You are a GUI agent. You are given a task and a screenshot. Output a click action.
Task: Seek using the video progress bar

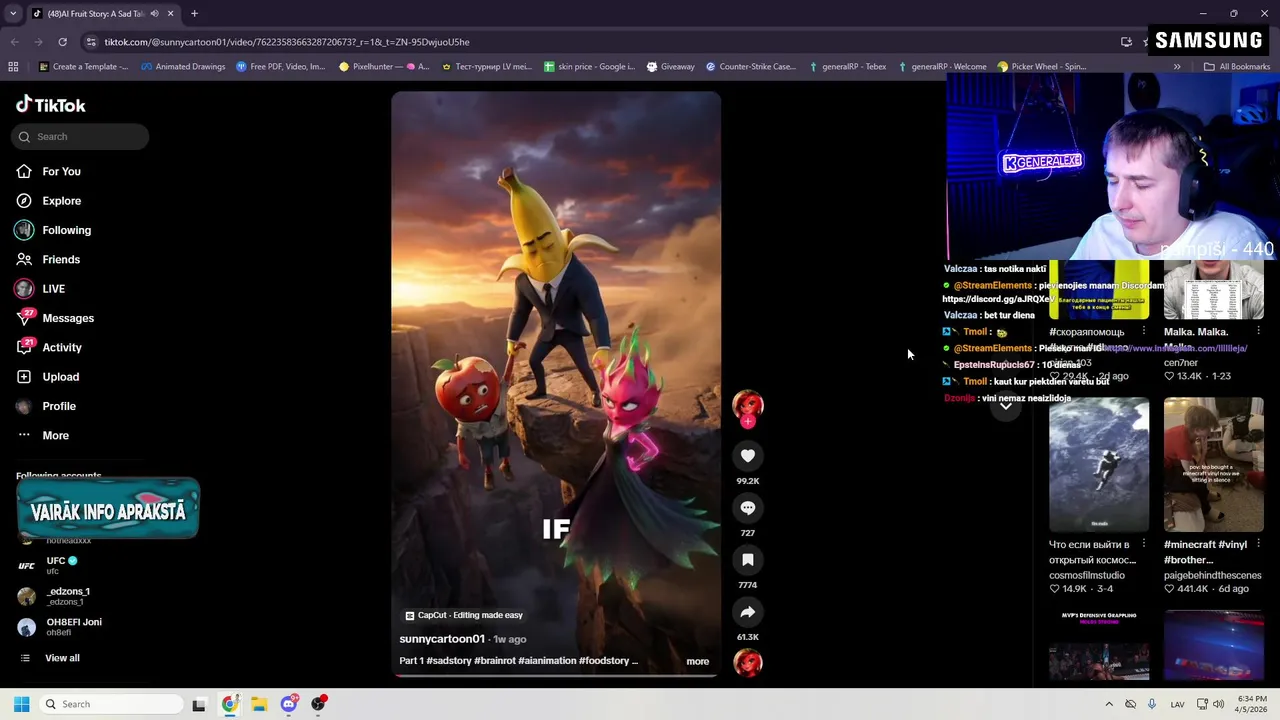tap(556, 676)
